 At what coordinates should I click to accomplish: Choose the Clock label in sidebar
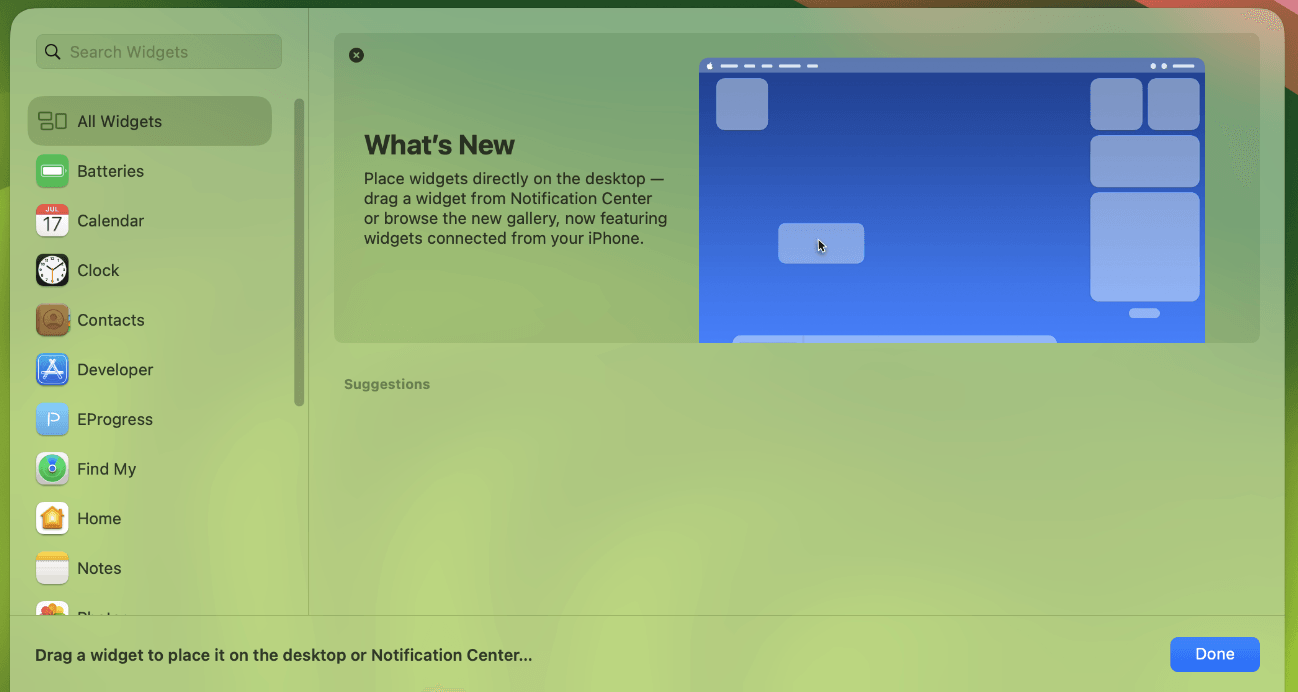click(98, 270)
